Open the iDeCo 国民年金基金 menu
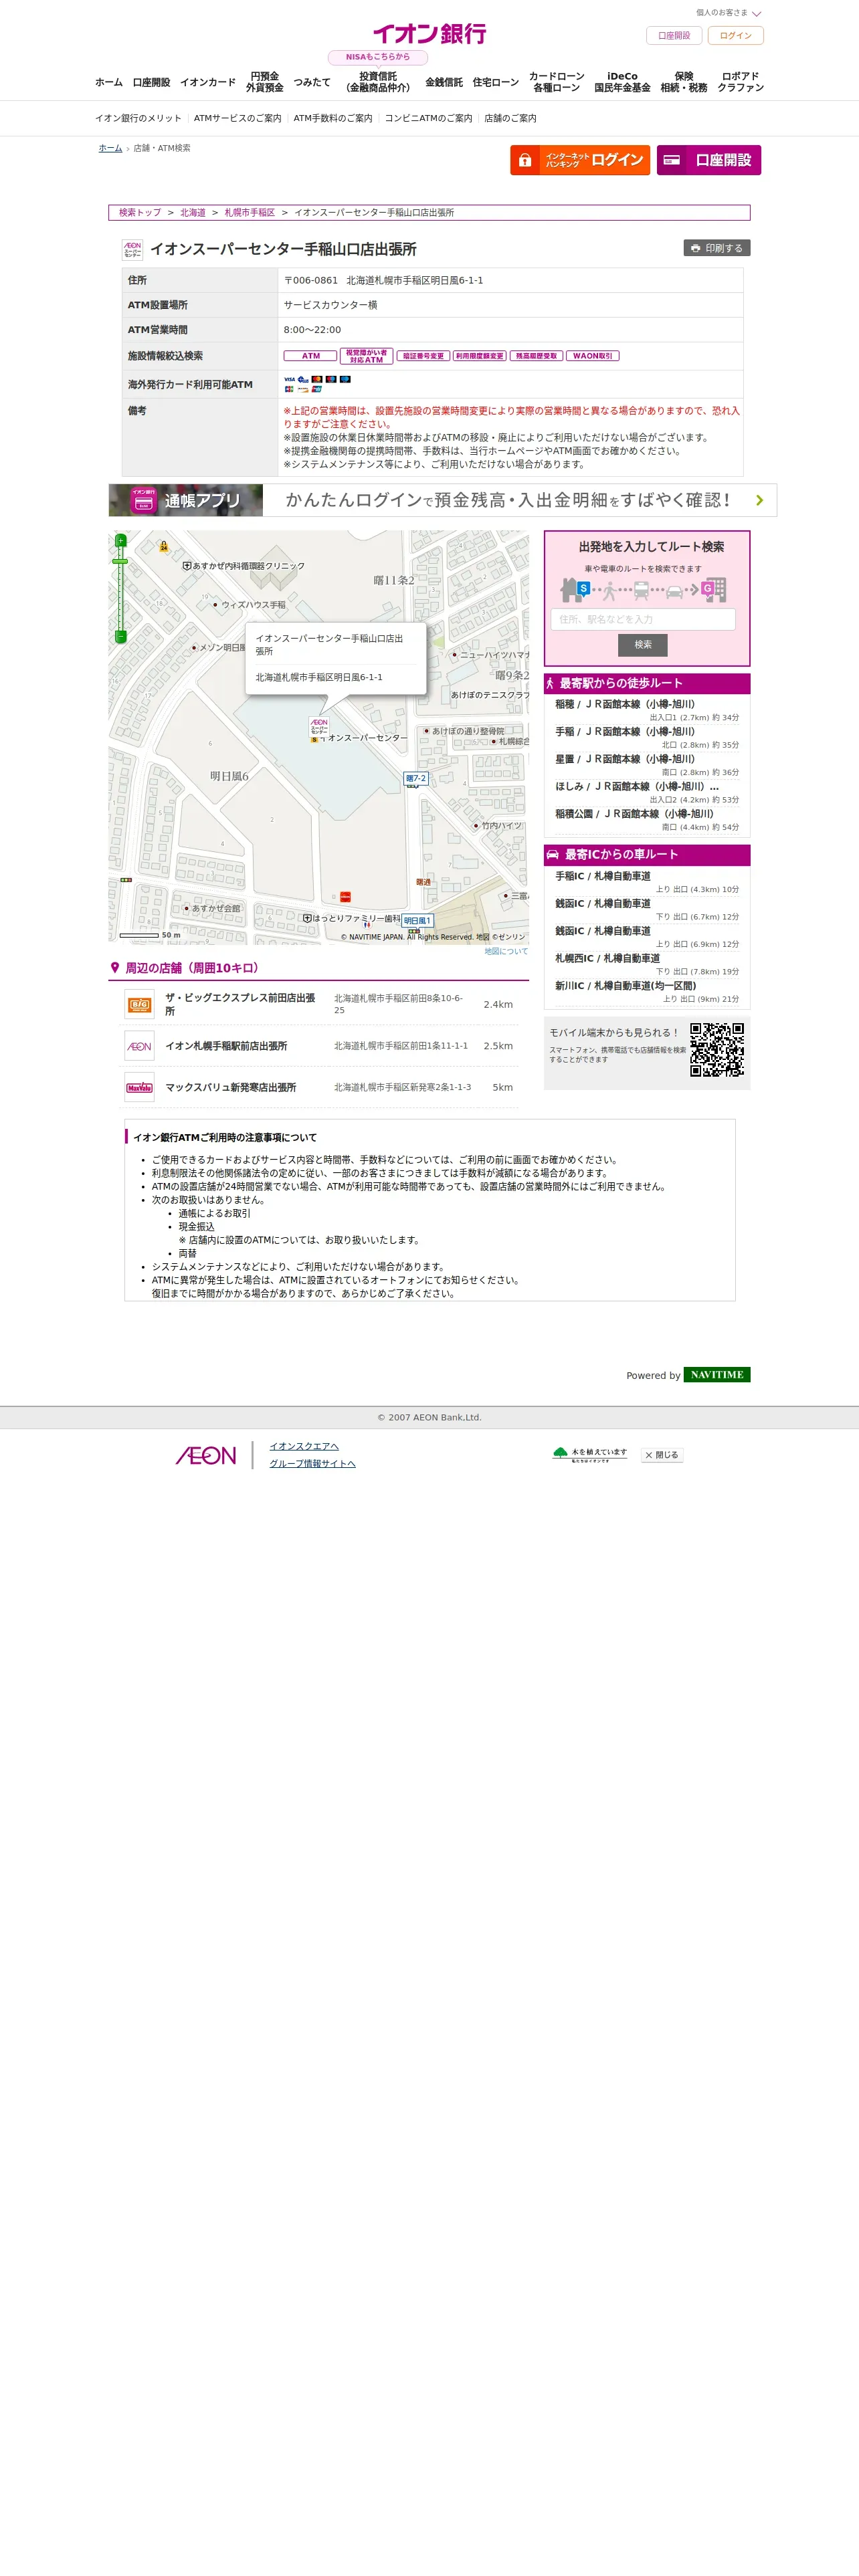Screen dimensions: 859x2576 622,82
